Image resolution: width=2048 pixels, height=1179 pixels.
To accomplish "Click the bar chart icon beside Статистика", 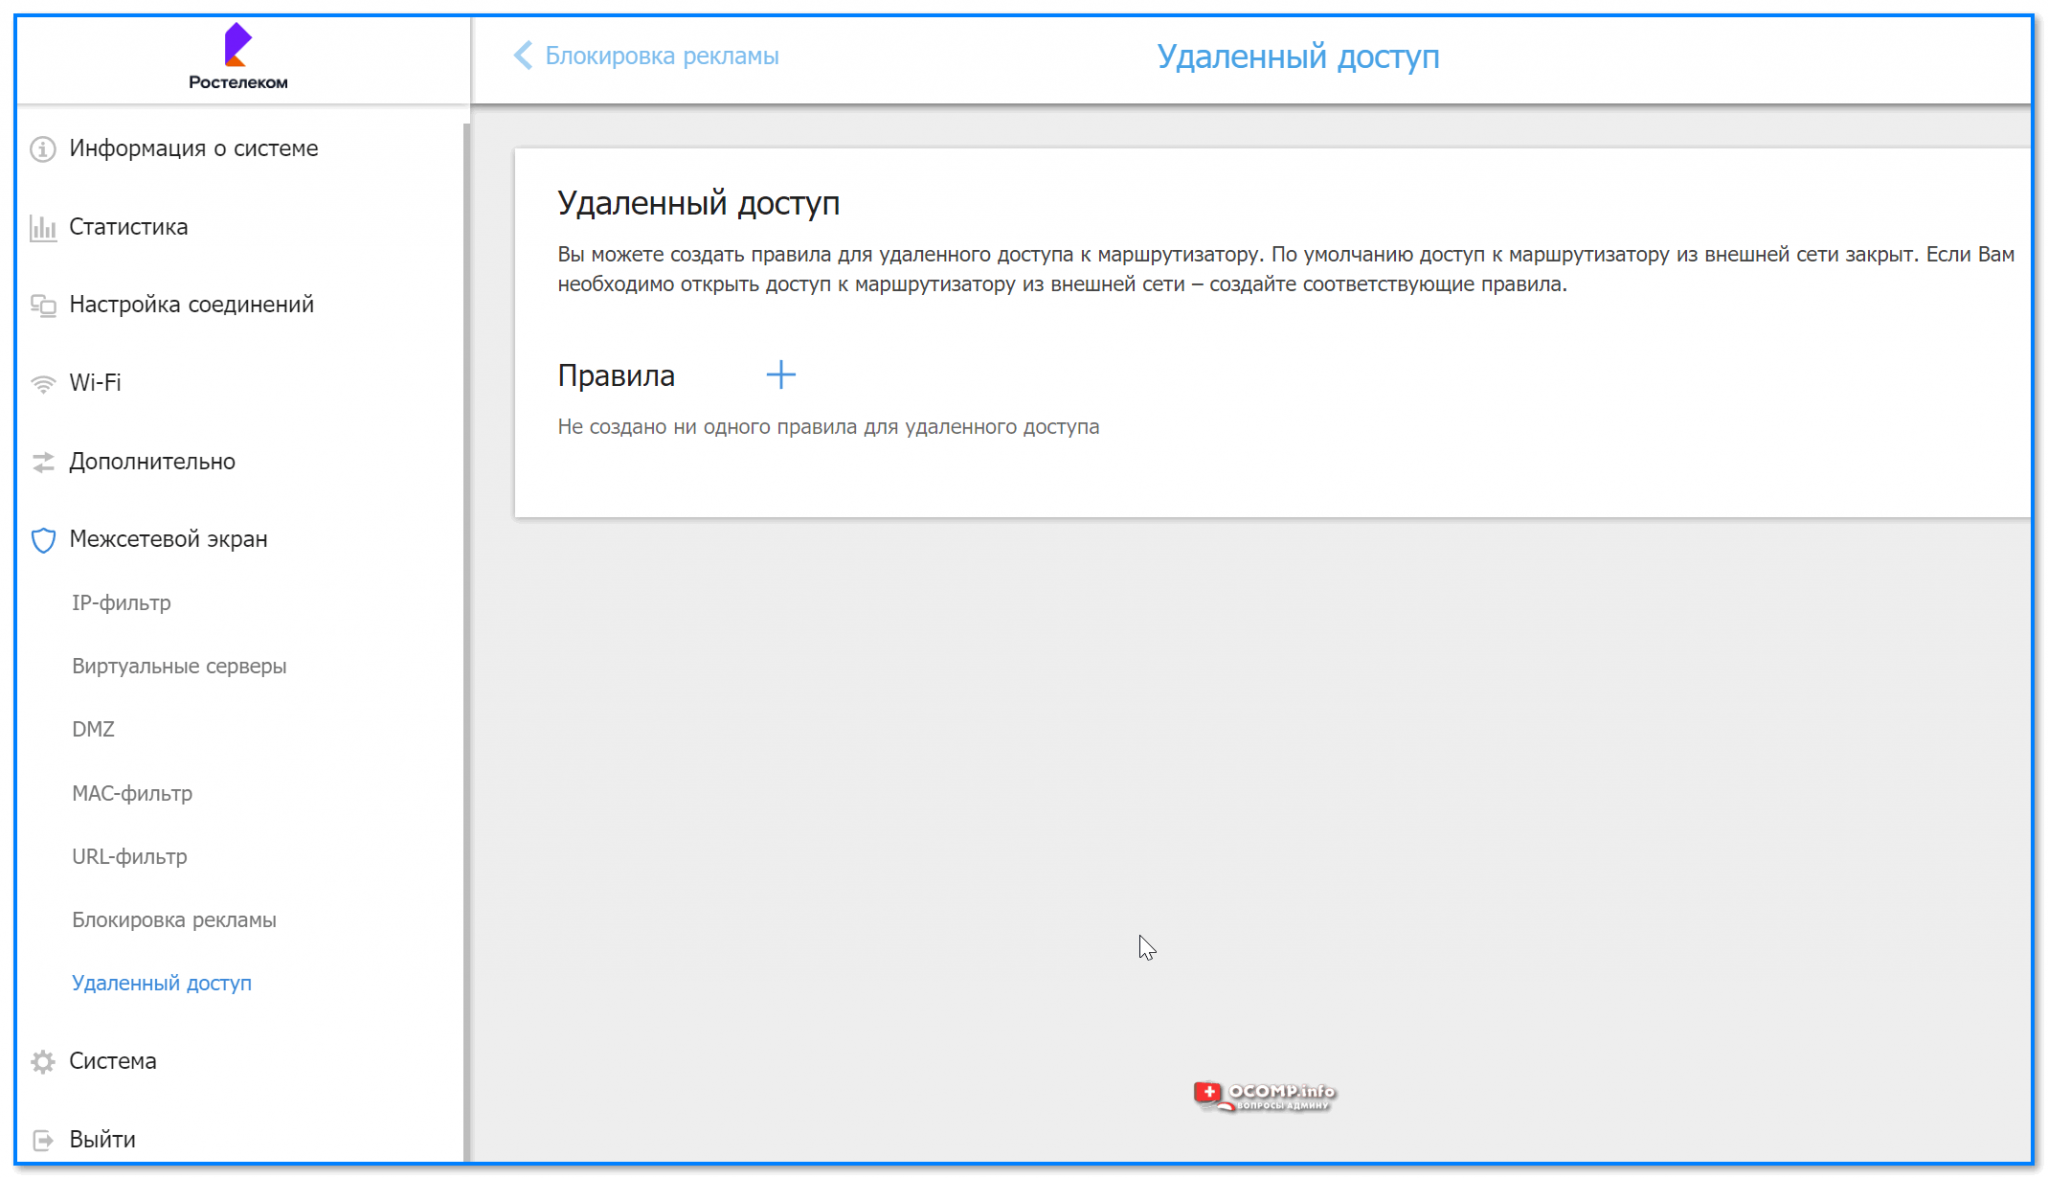I will pos(43,227).
